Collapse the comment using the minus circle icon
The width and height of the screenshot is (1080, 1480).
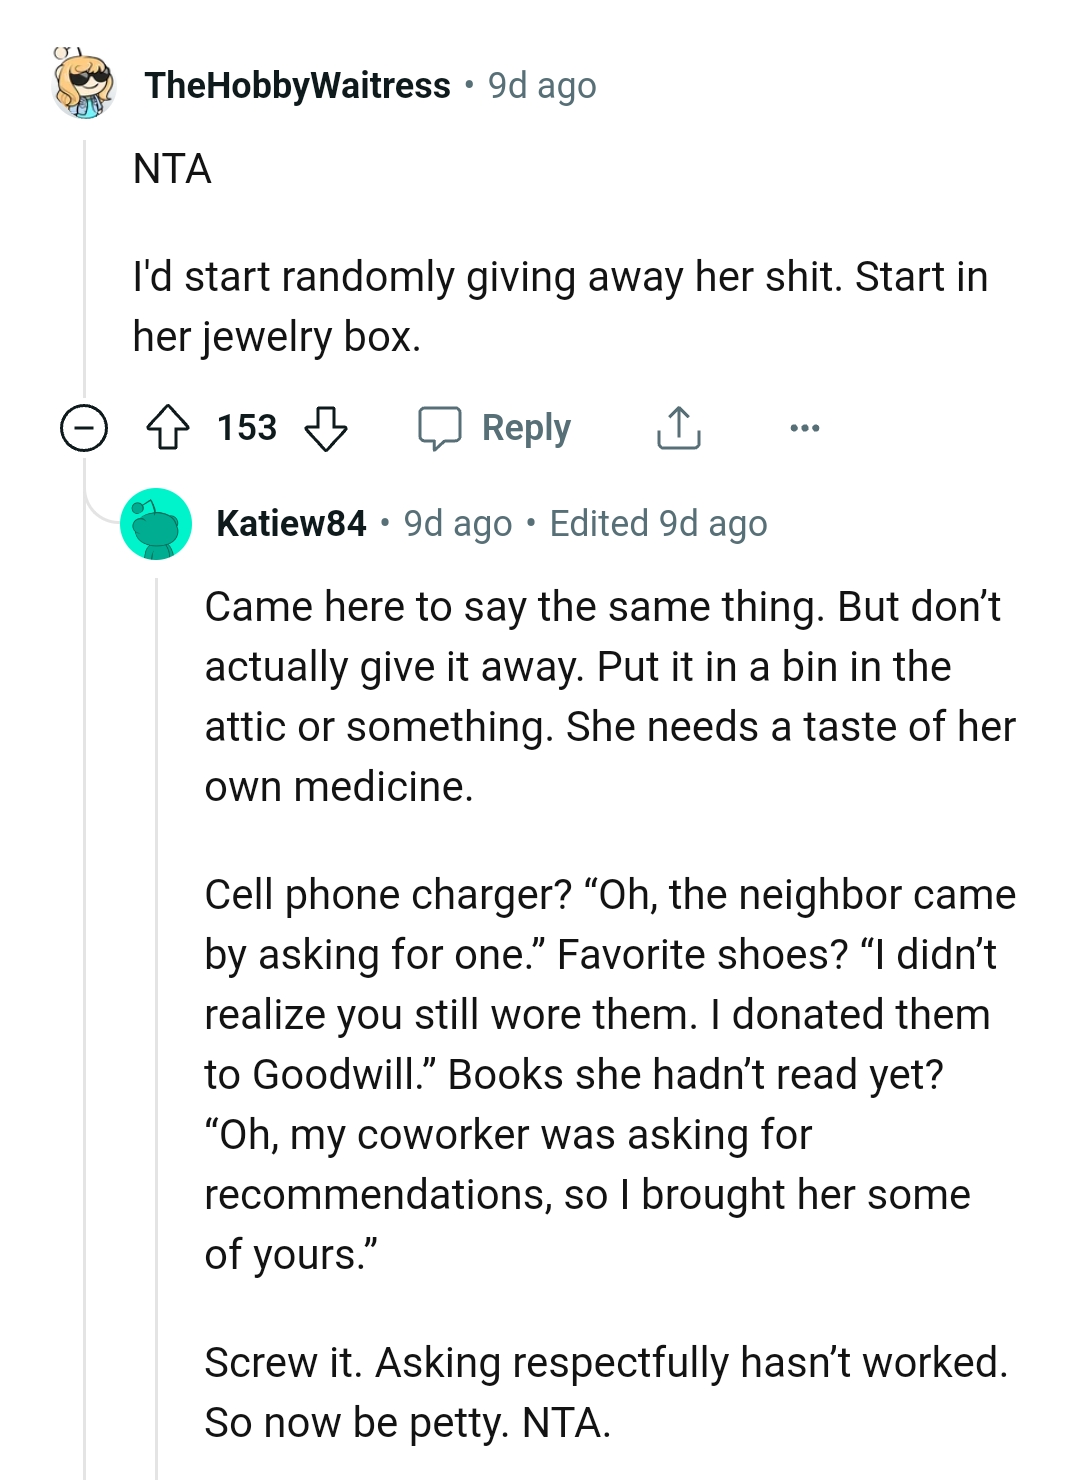tap(84, 427)
